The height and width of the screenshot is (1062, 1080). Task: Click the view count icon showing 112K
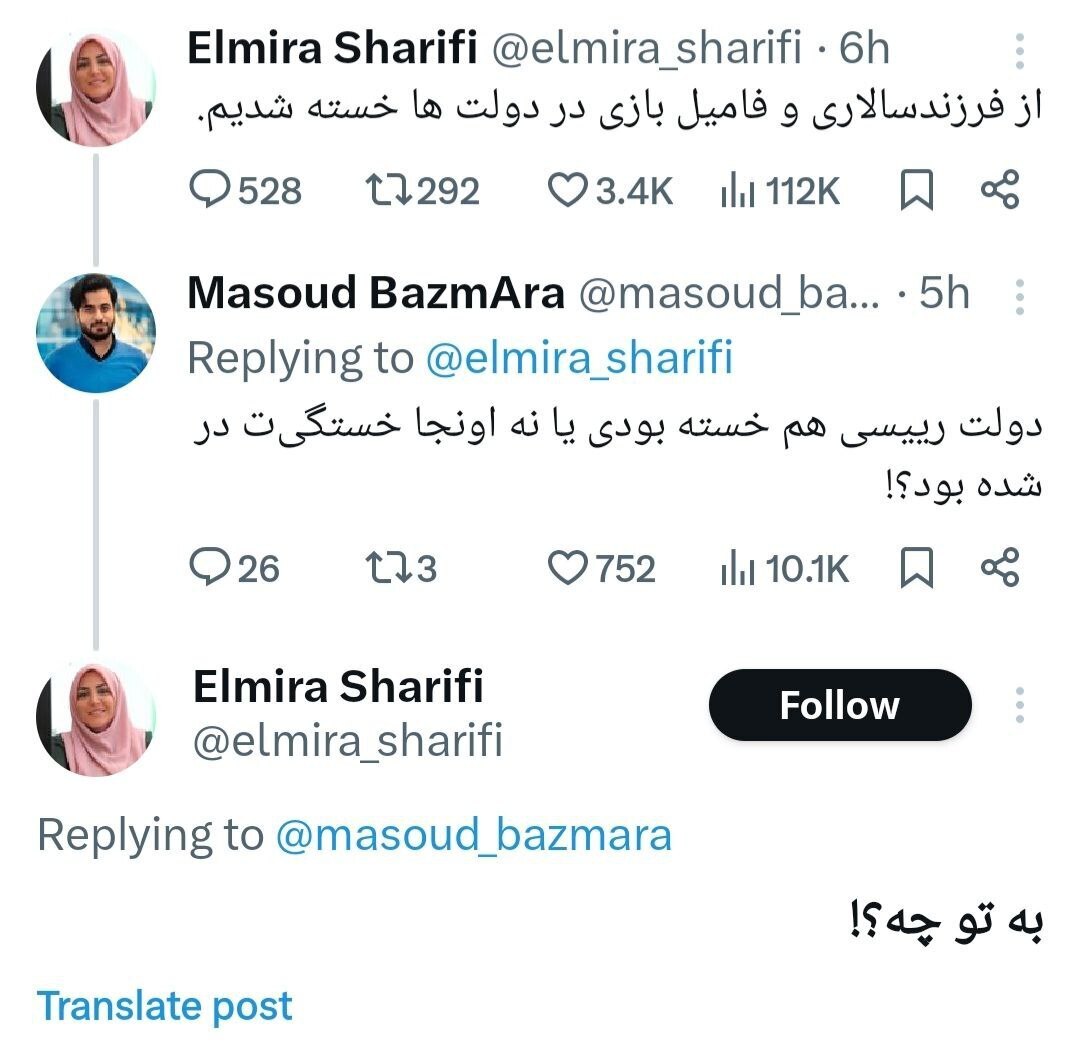click(x=739, y=191)
